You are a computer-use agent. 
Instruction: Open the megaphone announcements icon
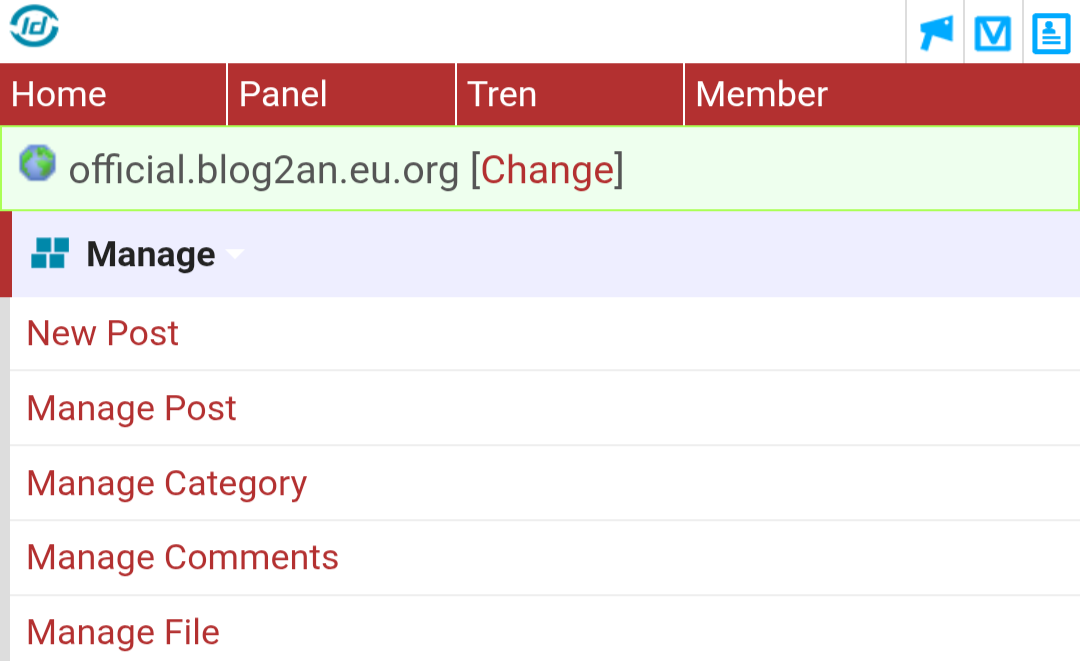click(936, 33)
